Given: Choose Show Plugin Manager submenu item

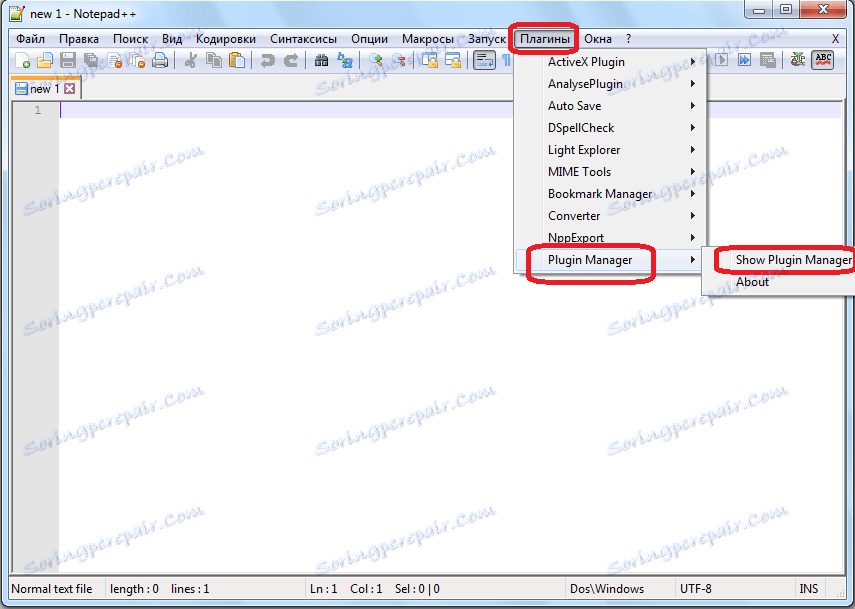Looking at the screenshot, I should tap(793, 260).
